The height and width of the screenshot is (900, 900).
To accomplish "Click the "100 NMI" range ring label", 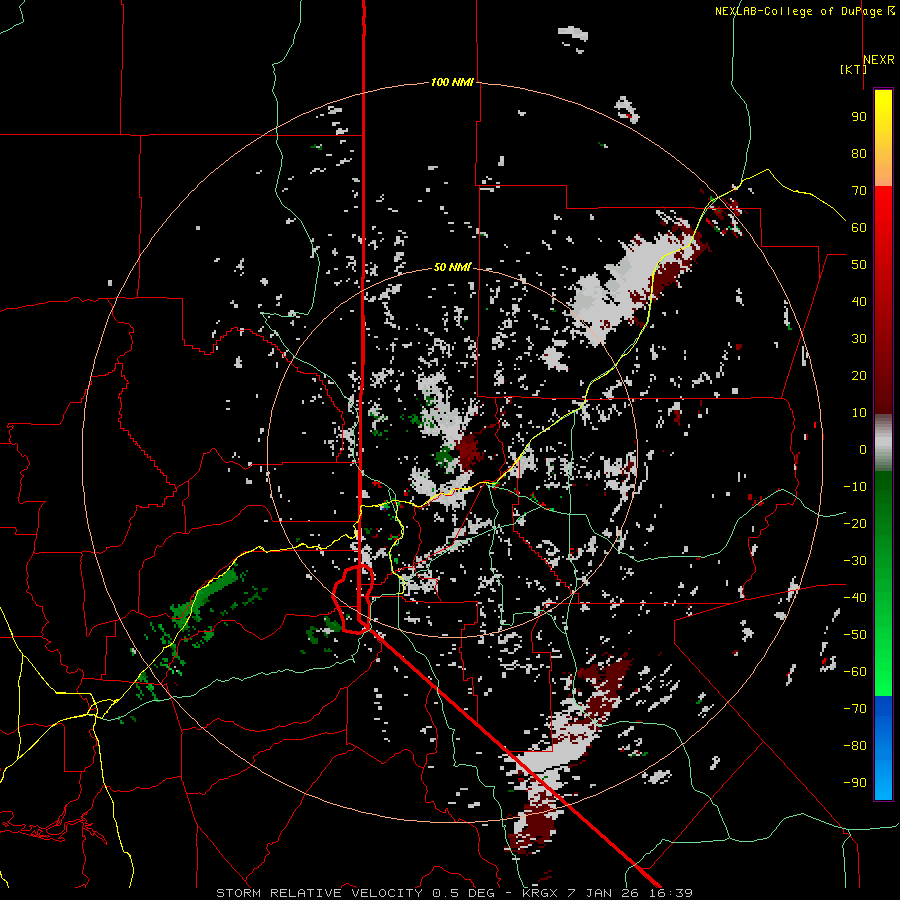I will [452, 83].
